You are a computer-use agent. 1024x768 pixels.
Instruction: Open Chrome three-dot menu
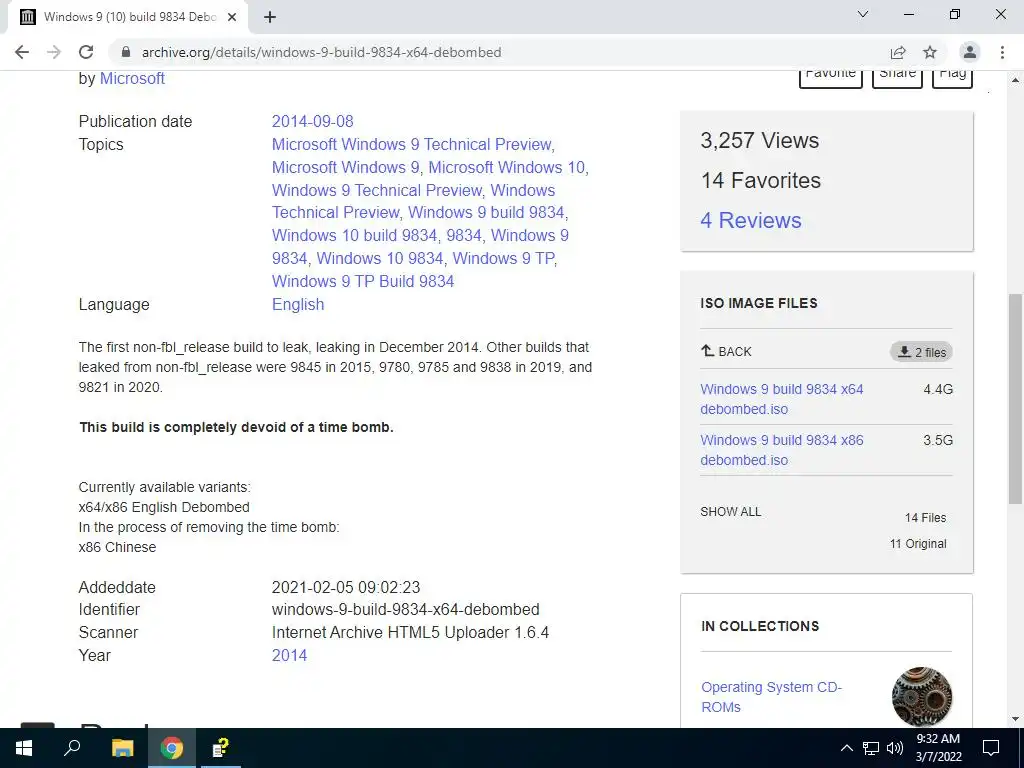[1002, 52]
